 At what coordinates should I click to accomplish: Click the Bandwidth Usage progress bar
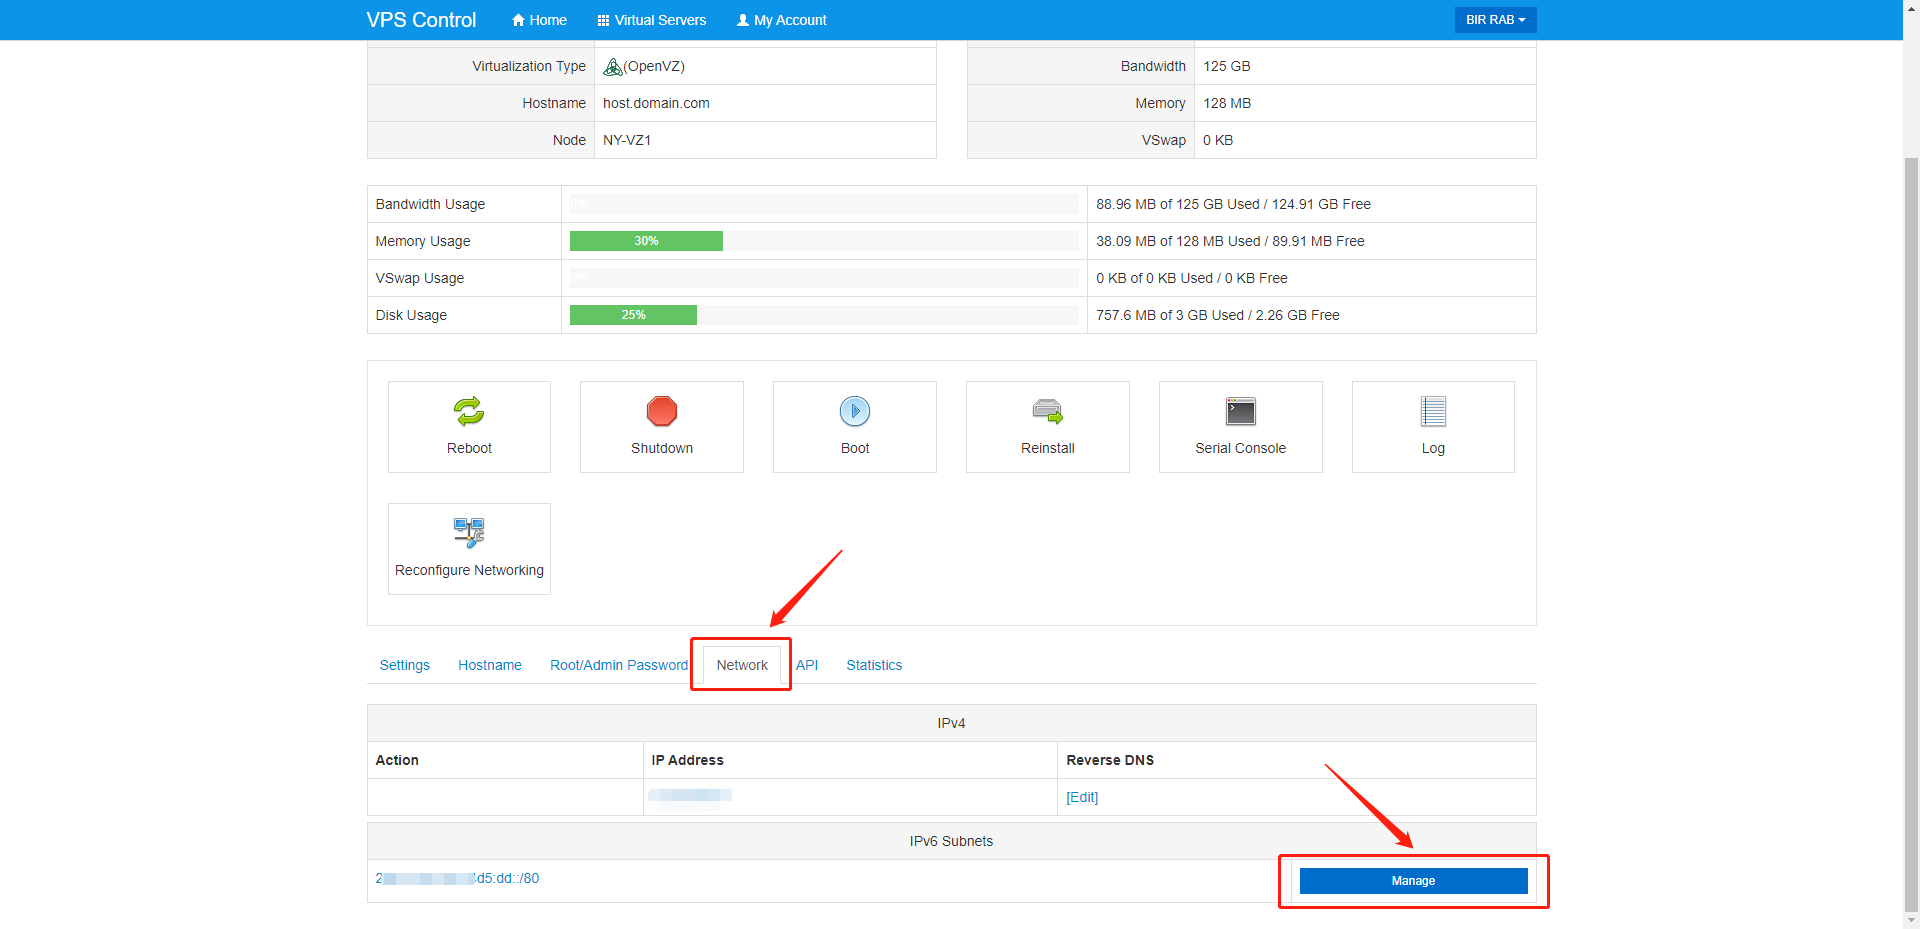(x=824, y=204)
